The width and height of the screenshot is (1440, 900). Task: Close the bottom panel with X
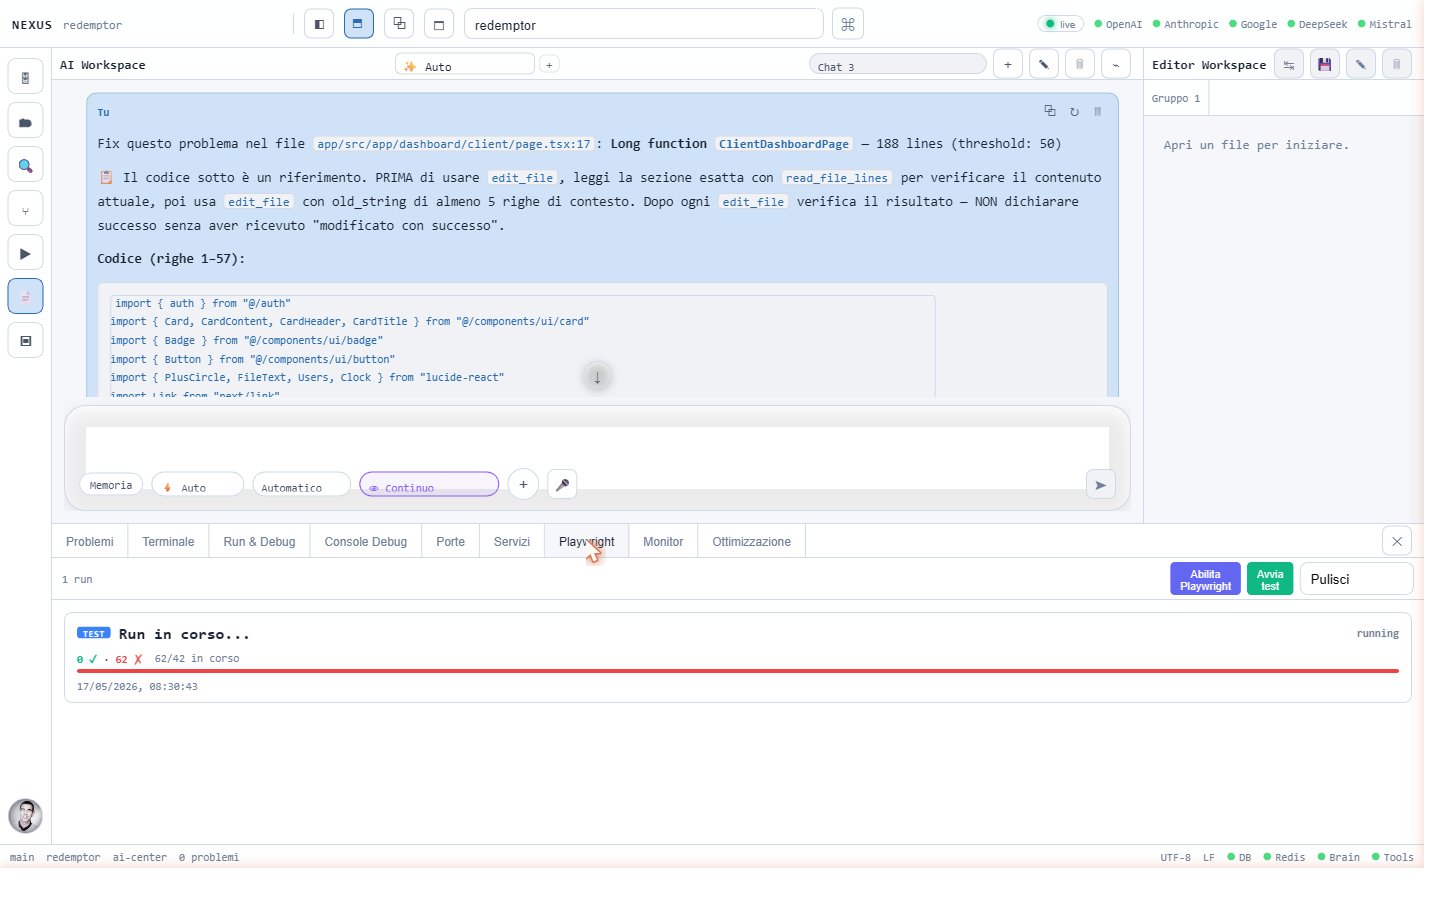[x=1397, y=541]
